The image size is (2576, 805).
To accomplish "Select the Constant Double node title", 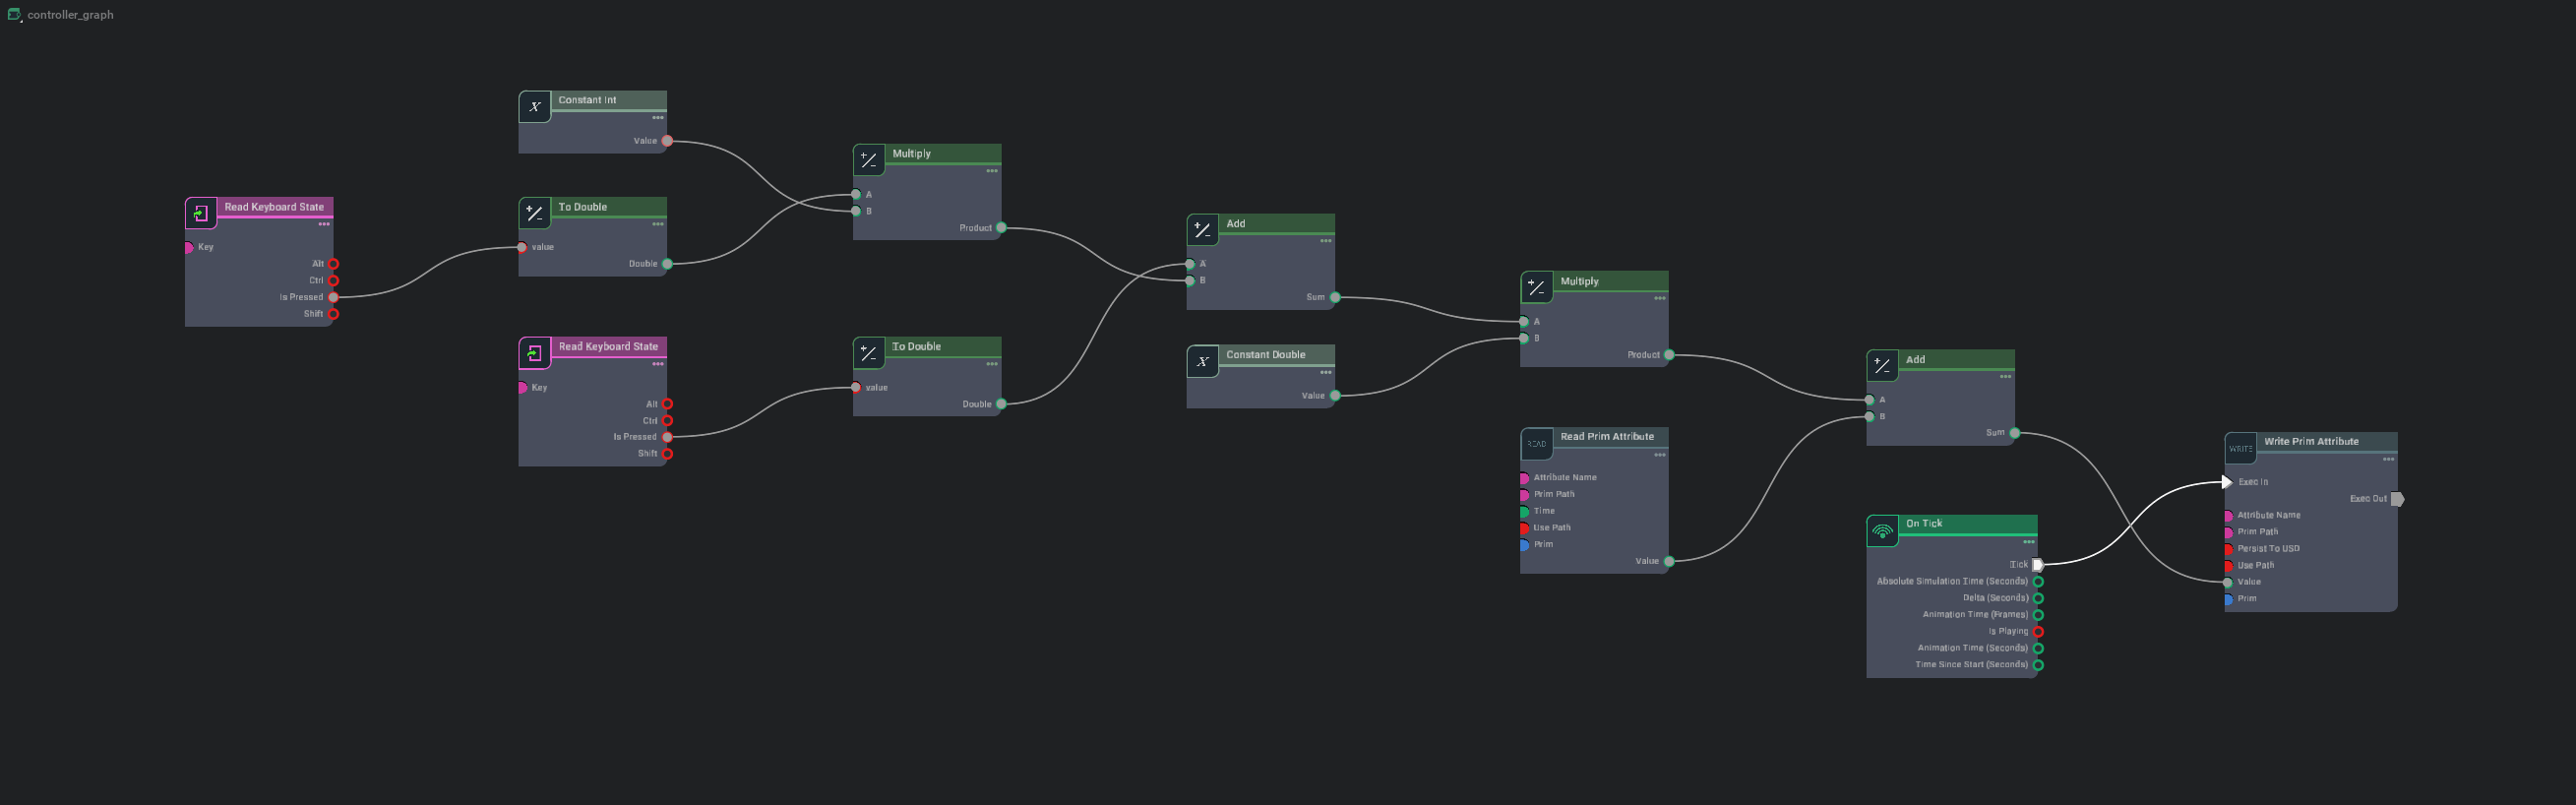I will pos(1265,354).
